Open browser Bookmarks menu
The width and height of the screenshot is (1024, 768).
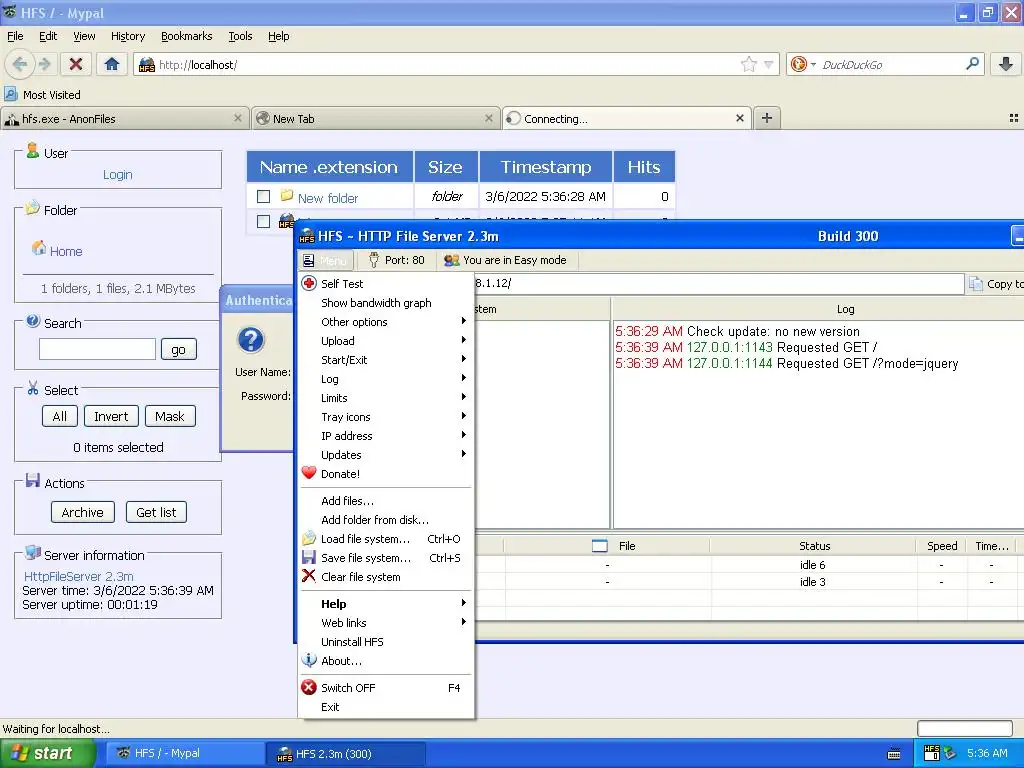[186, 36]
